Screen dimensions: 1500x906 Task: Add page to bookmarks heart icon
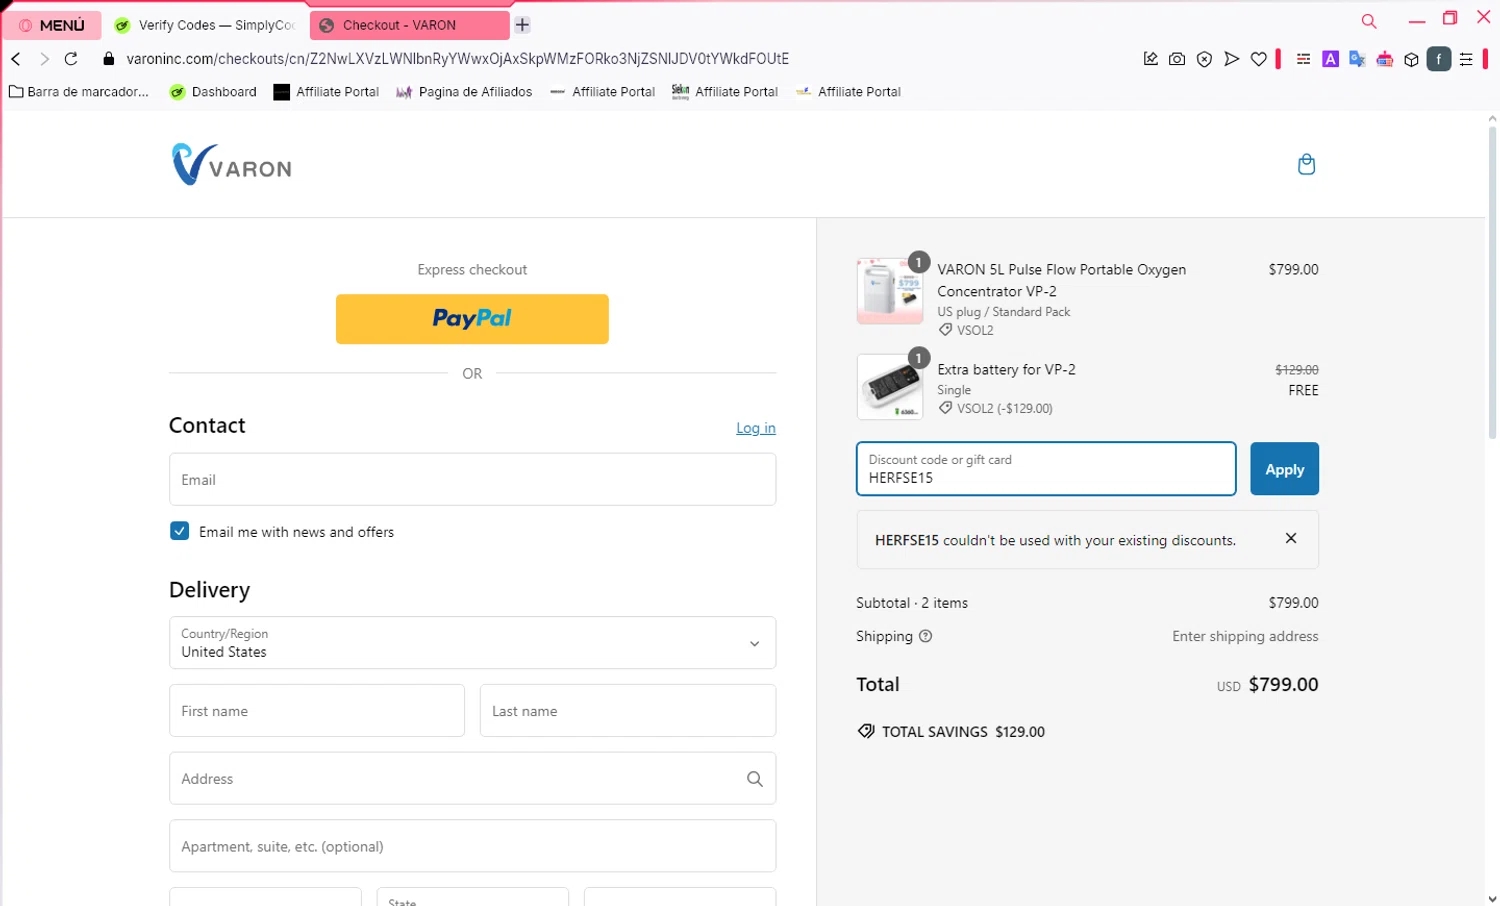click(x=1259, y=59)
